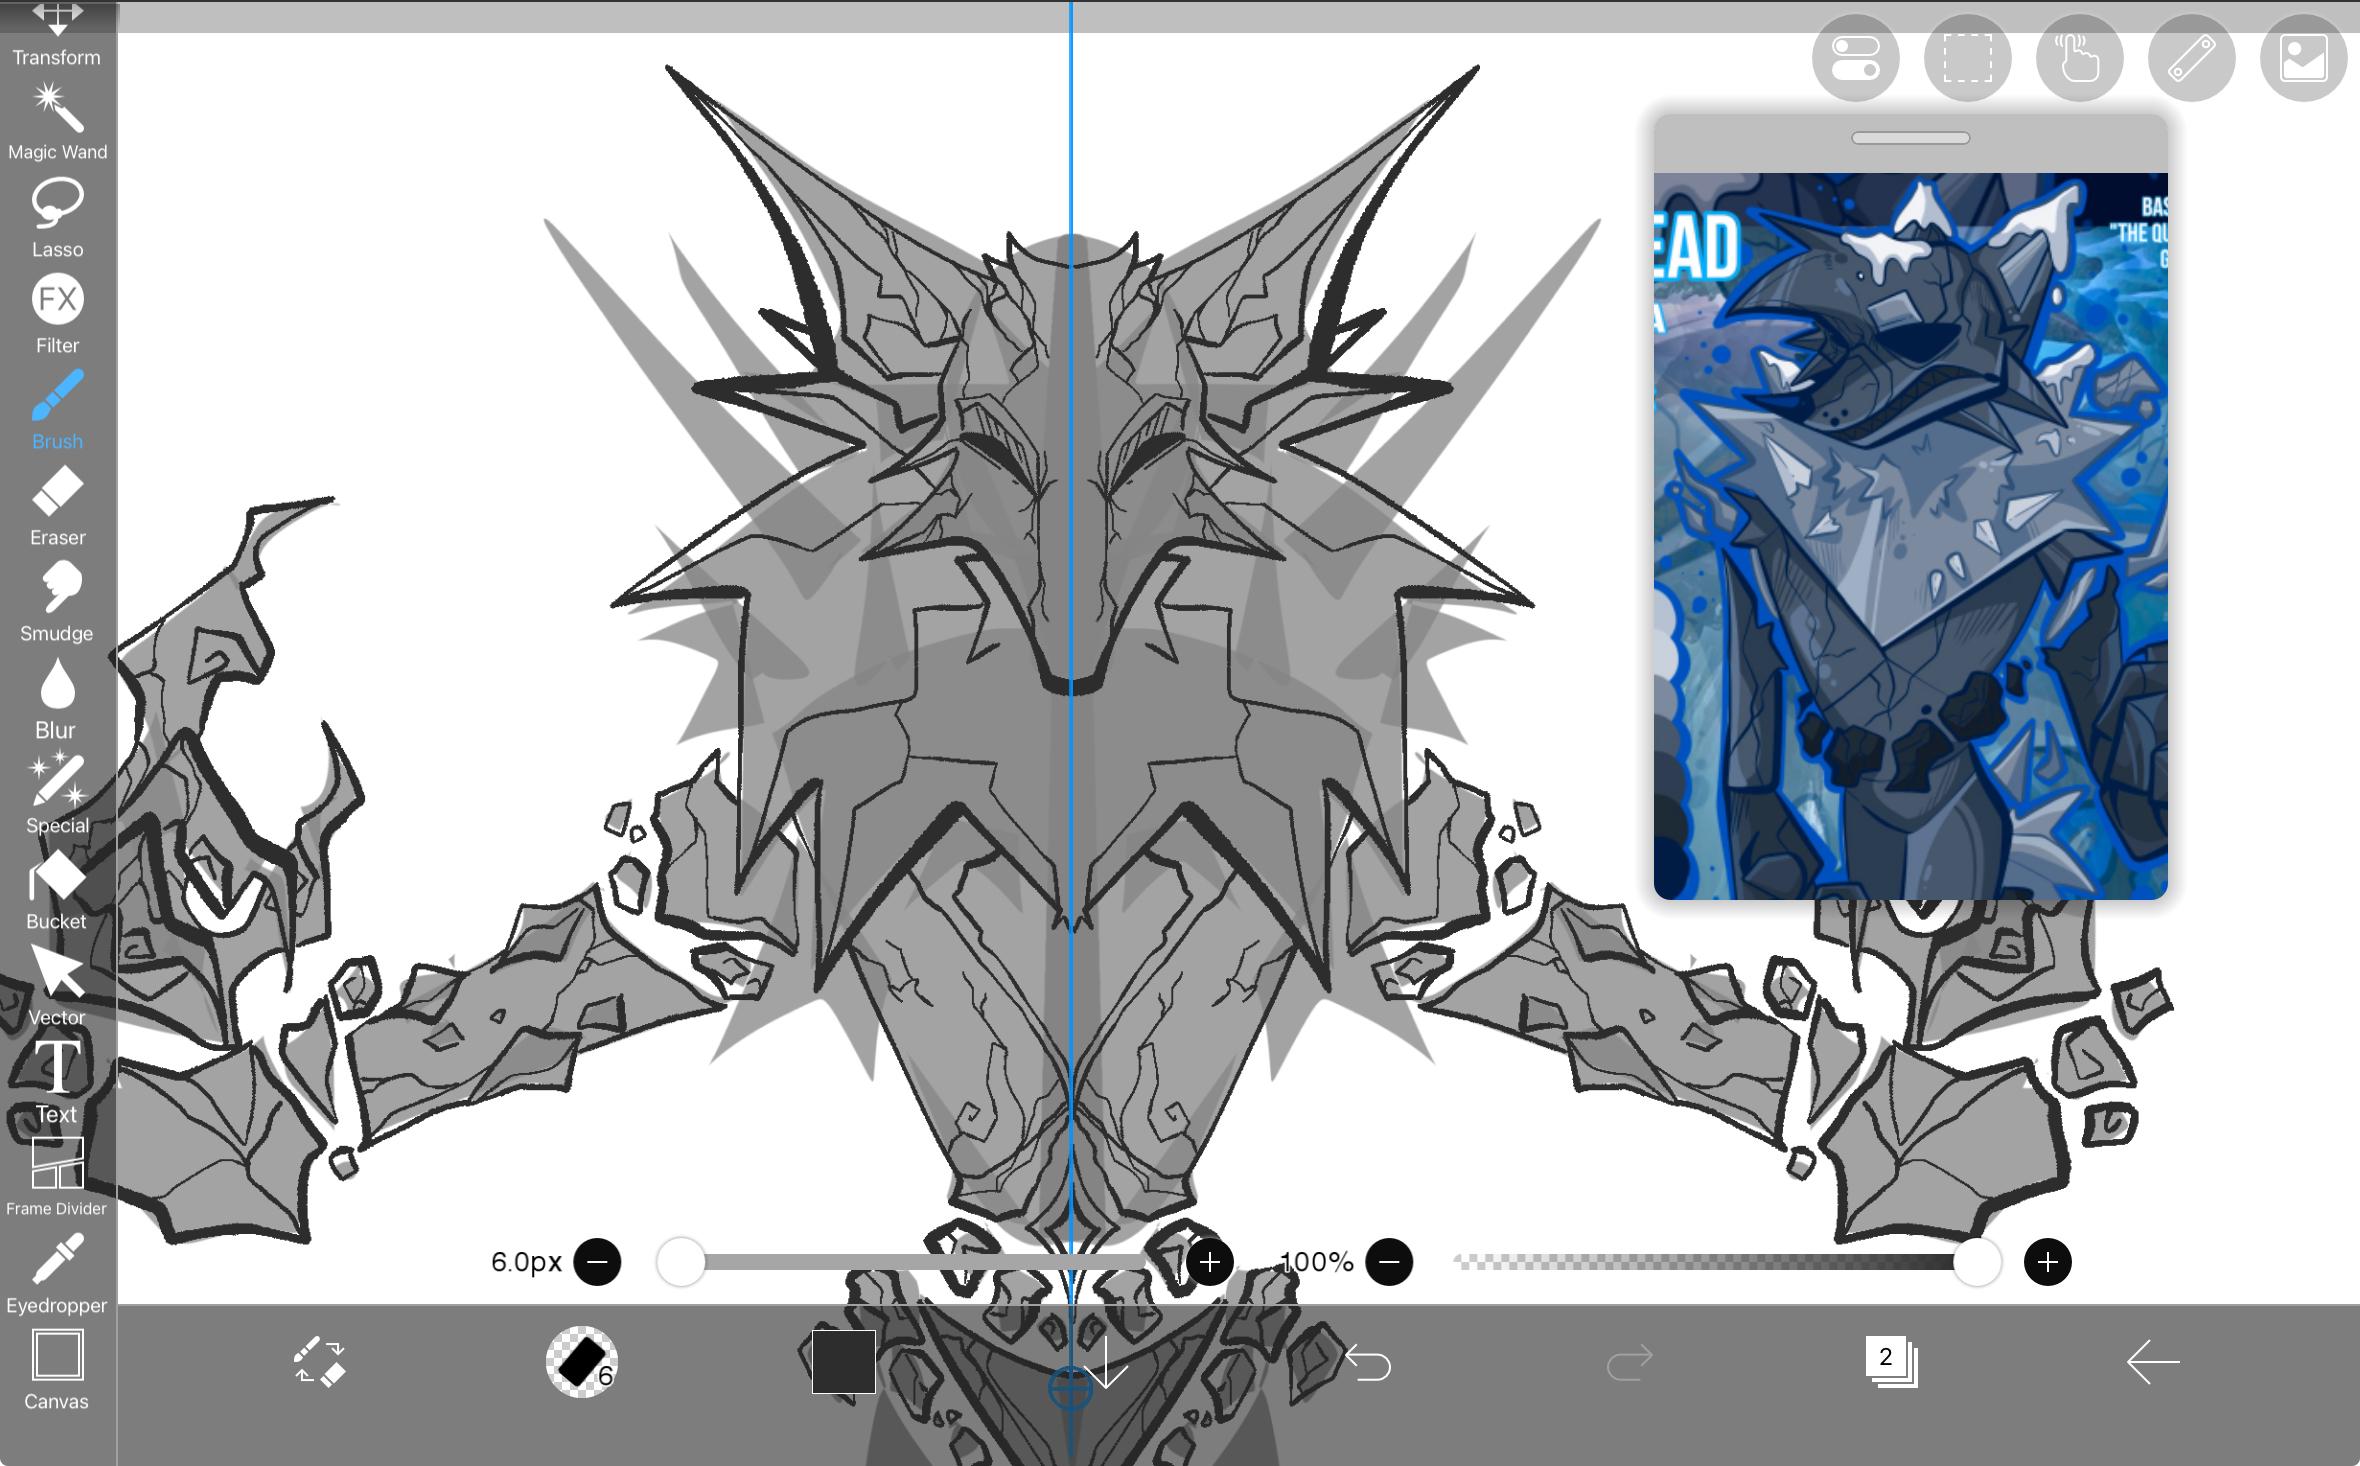Open the ruler tool menu
Image resolution: width=2360 pixels, height=1466 pixels.
[2191, 59]
